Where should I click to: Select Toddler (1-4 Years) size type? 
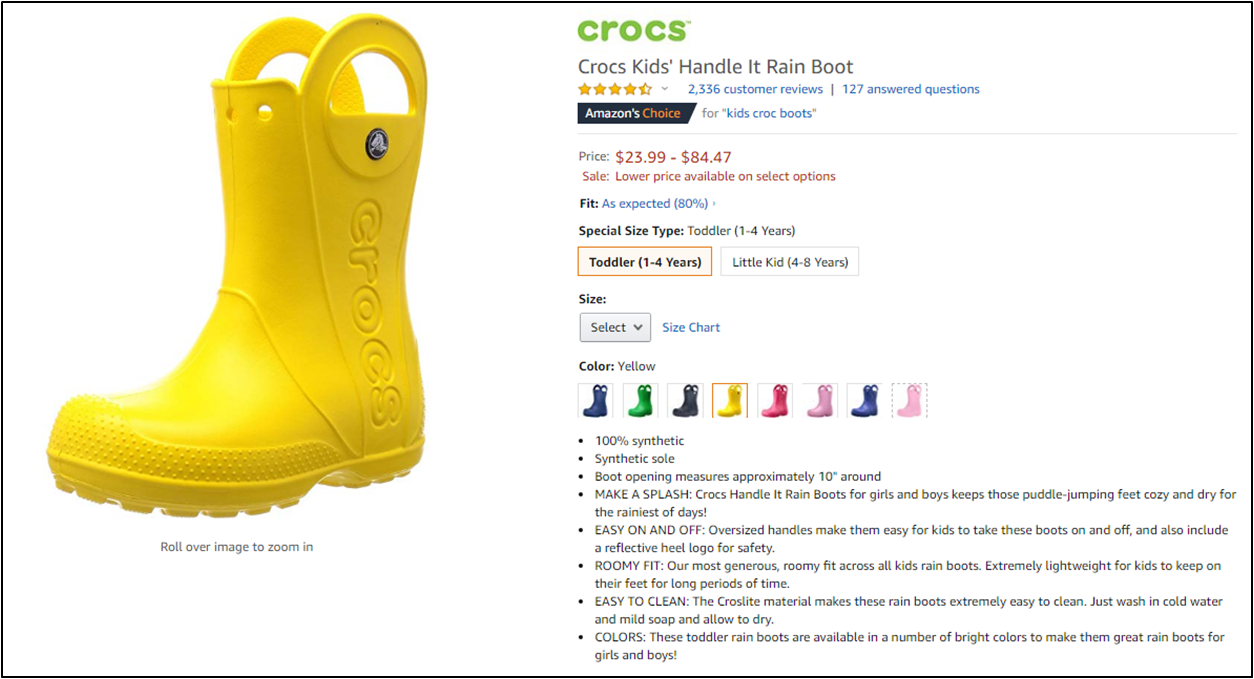click(645, 262)
